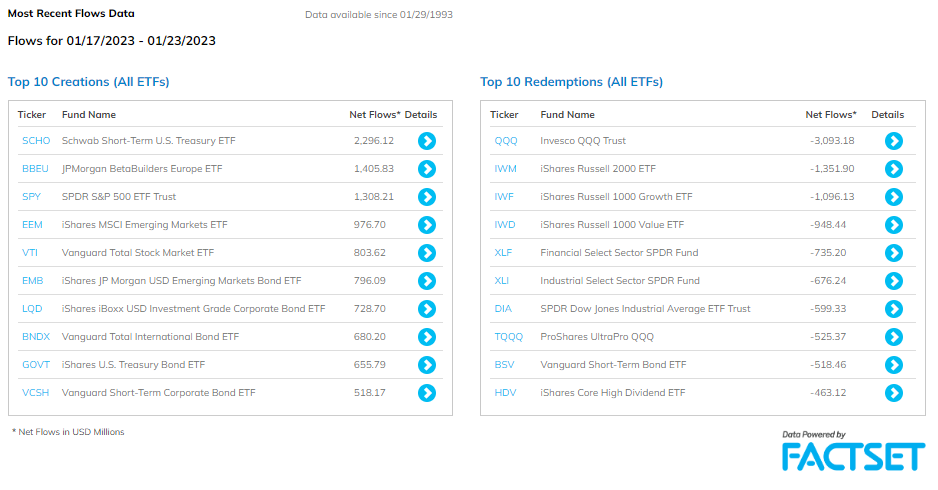Click Fund Name header in Redemptions table
This screenshot has width=938, height=490.
567,114
